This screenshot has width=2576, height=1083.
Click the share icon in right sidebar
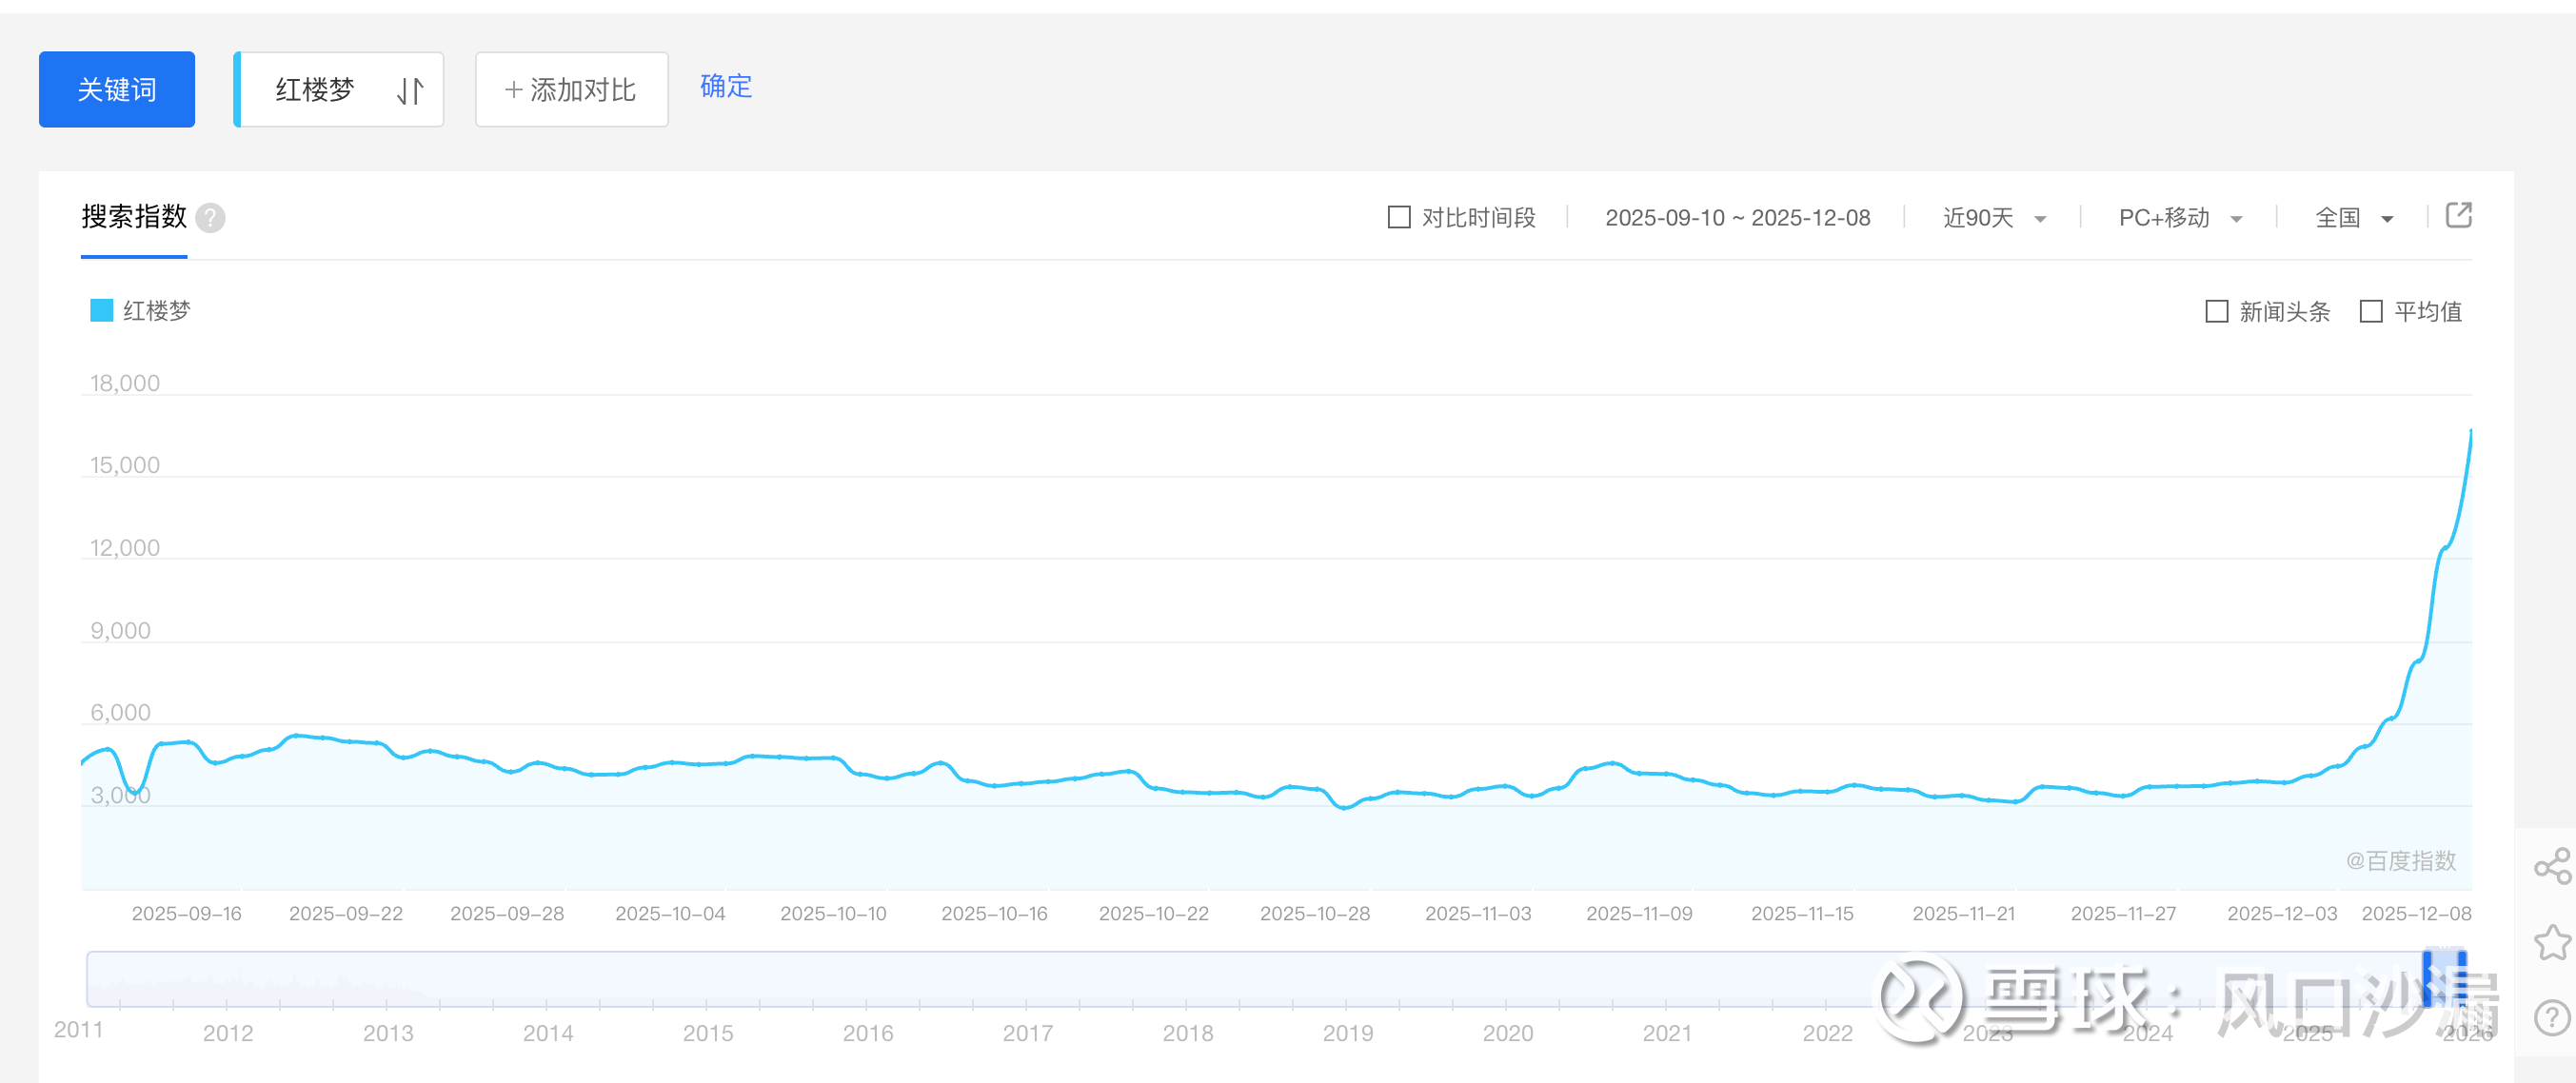(x=2552, y=866)
